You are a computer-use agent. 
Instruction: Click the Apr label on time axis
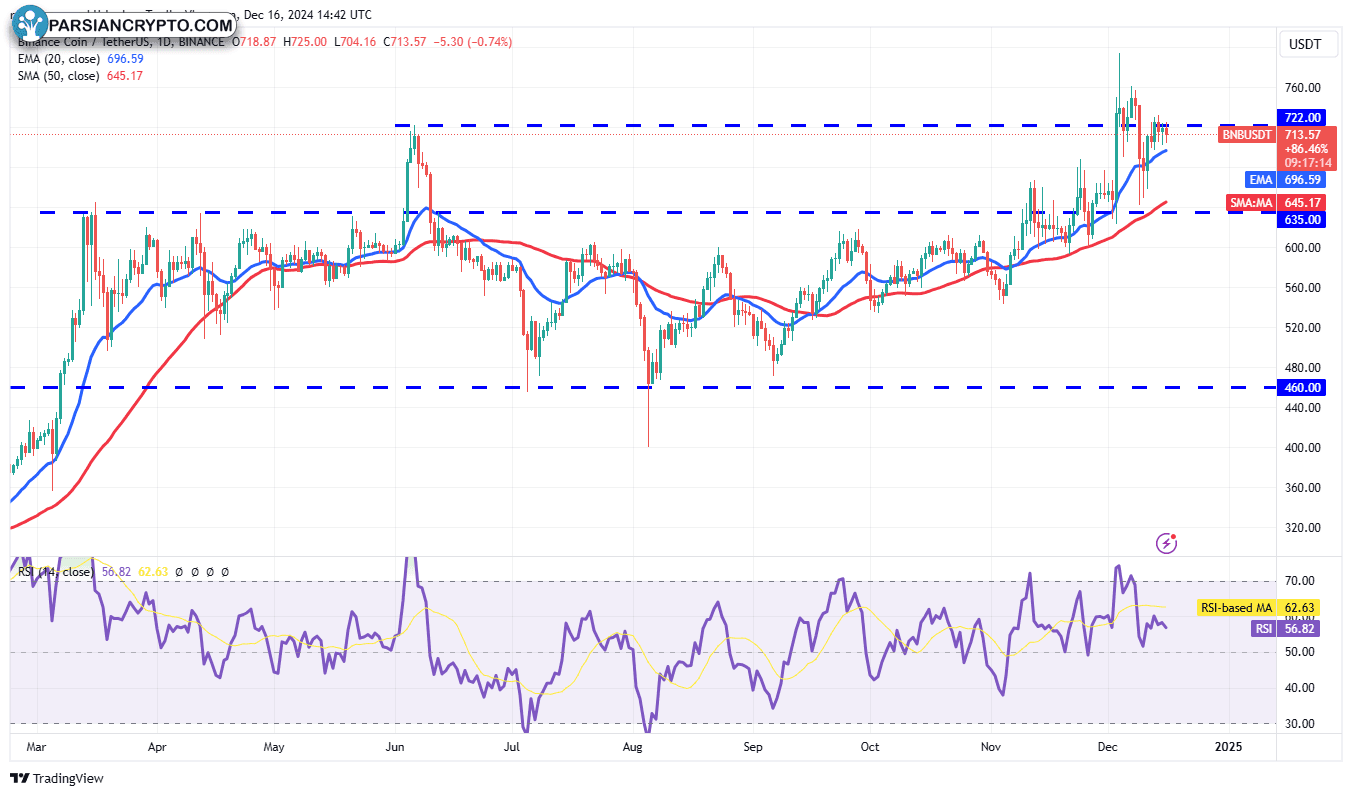click(156, 747)
